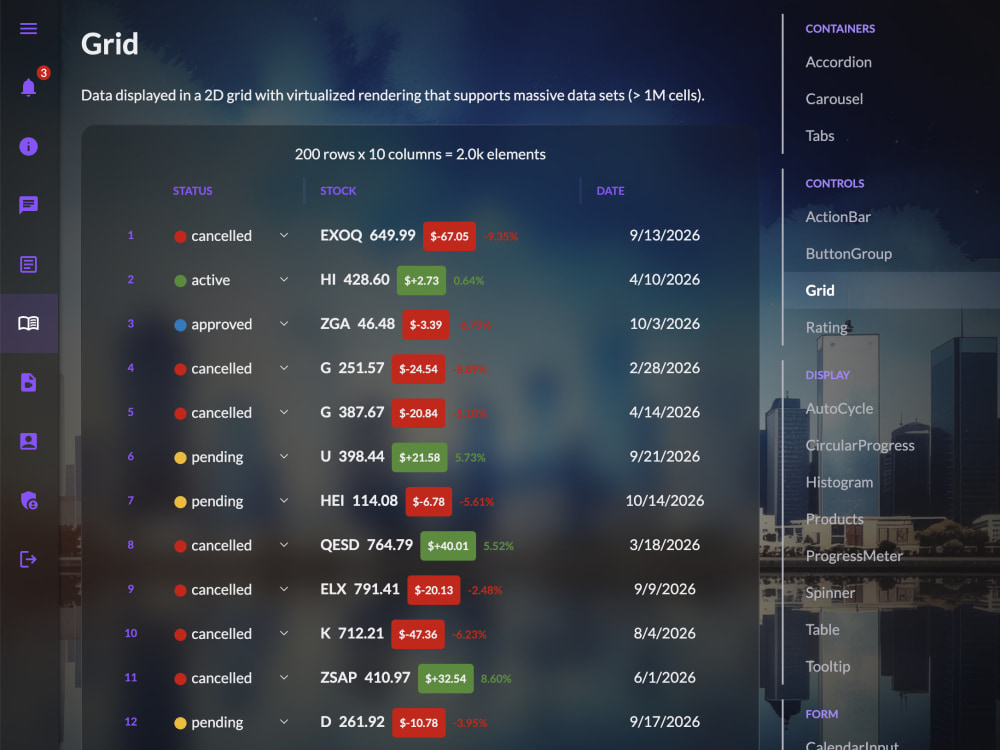Click the STOCK column header
Viewport: 1000px width, 750px height.
coord(338,191)
